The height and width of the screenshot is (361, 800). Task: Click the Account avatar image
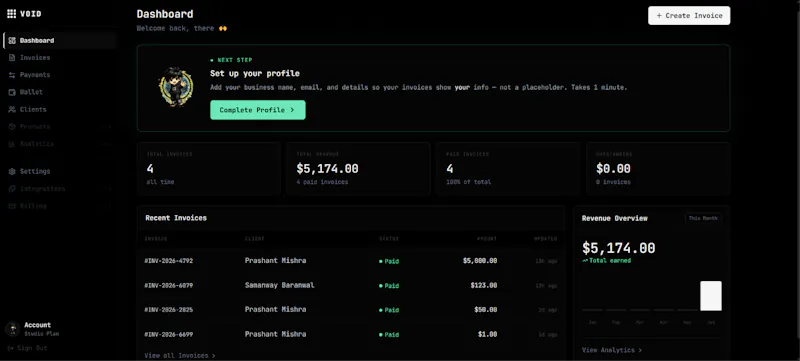12,329
